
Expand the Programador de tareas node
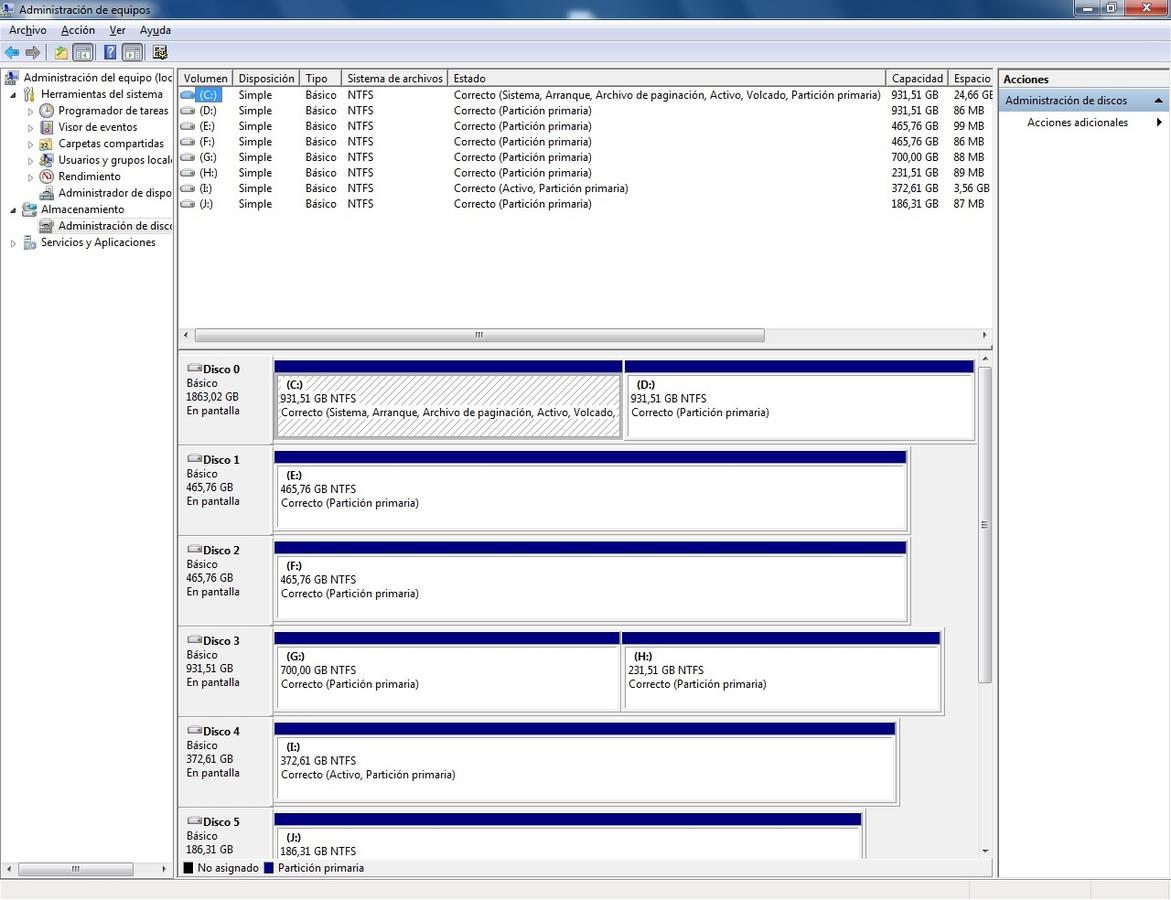tap(31, 112)
